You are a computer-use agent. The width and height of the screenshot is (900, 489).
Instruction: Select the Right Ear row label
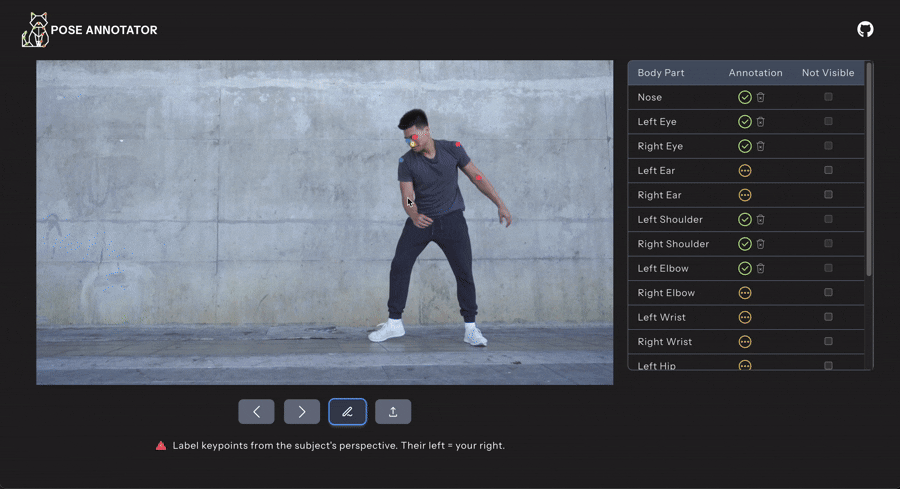(660, 195)
